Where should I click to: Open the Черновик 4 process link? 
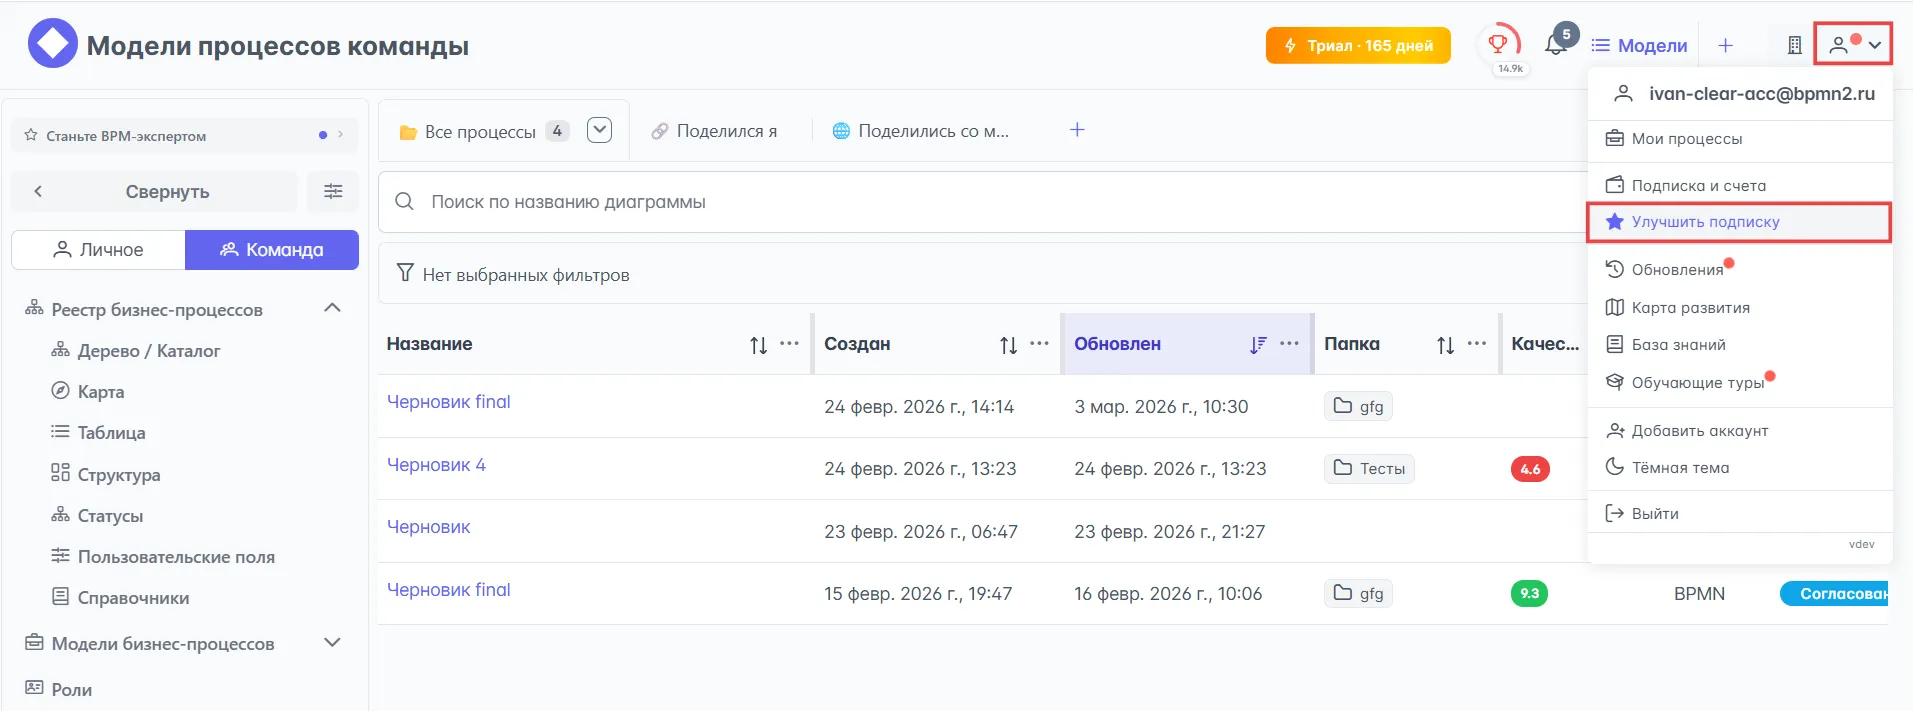coord(436,465)
